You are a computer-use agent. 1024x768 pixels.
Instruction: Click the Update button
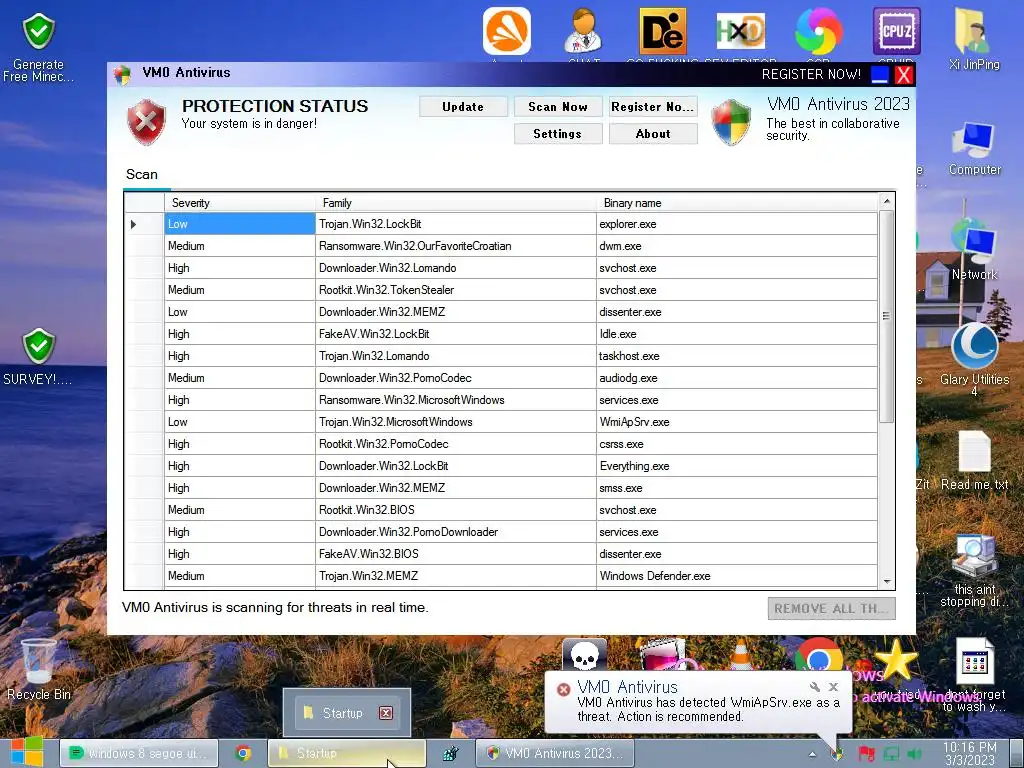pyautogui.click(x=463, y=106)
